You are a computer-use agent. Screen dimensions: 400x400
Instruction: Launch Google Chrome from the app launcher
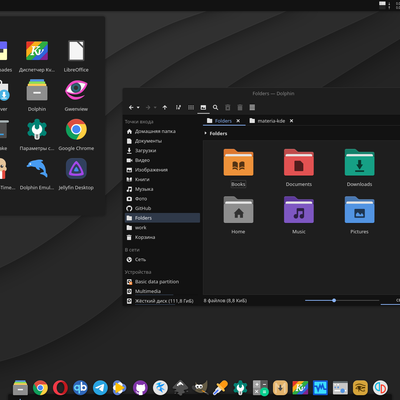tap(76, 135)
